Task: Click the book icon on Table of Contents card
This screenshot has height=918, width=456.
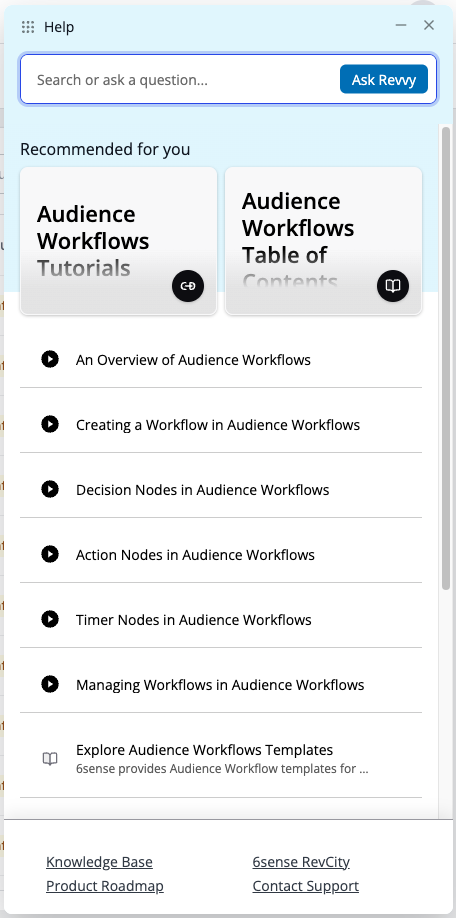Action: click(393, 286)
